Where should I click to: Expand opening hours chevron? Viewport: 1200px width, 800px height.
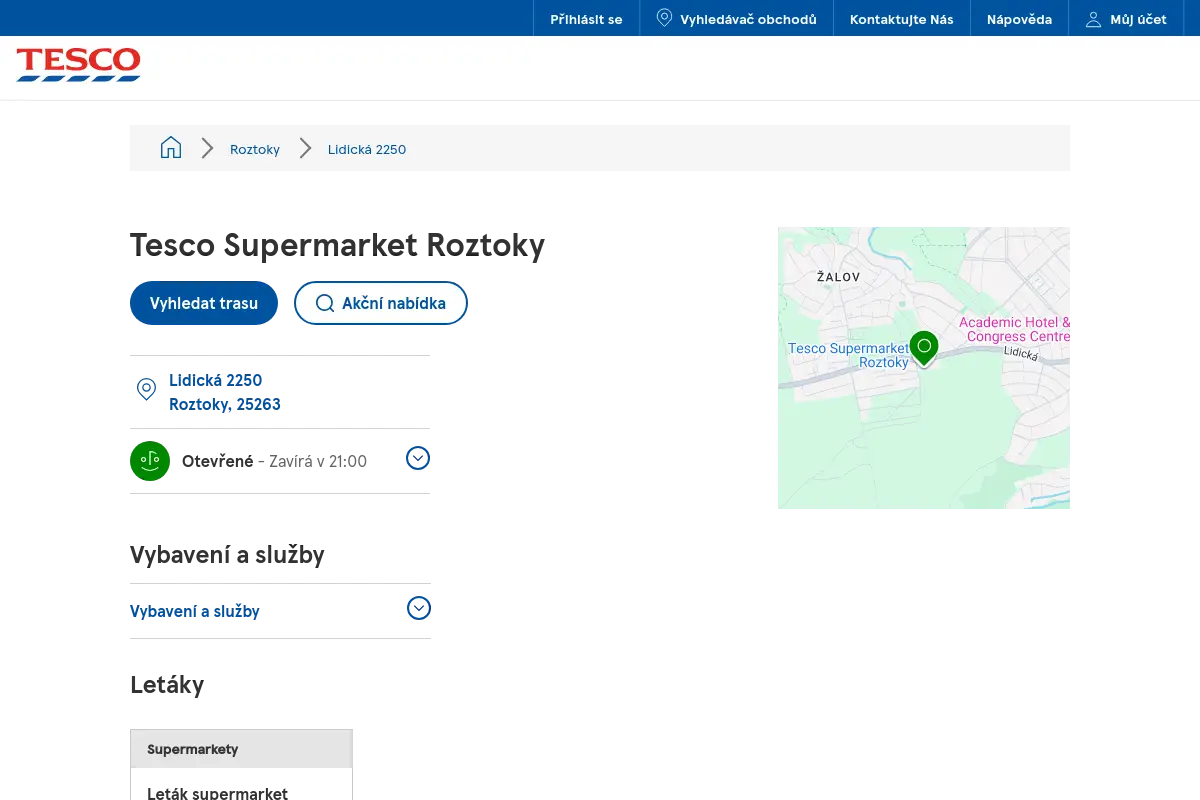(418, 458)
